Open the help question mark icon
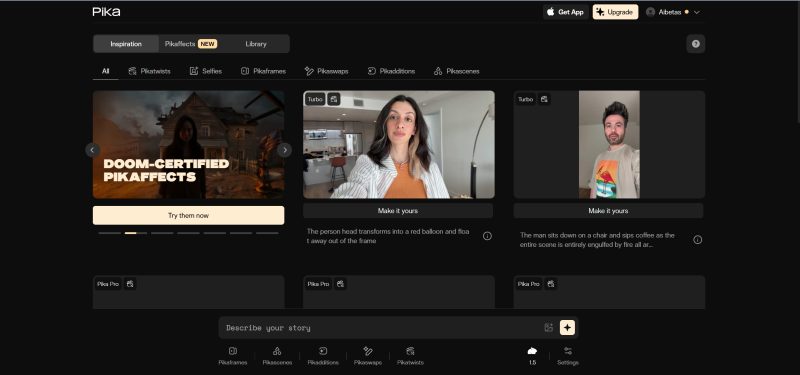Screen dimensions: 800x375 point(695,44)
